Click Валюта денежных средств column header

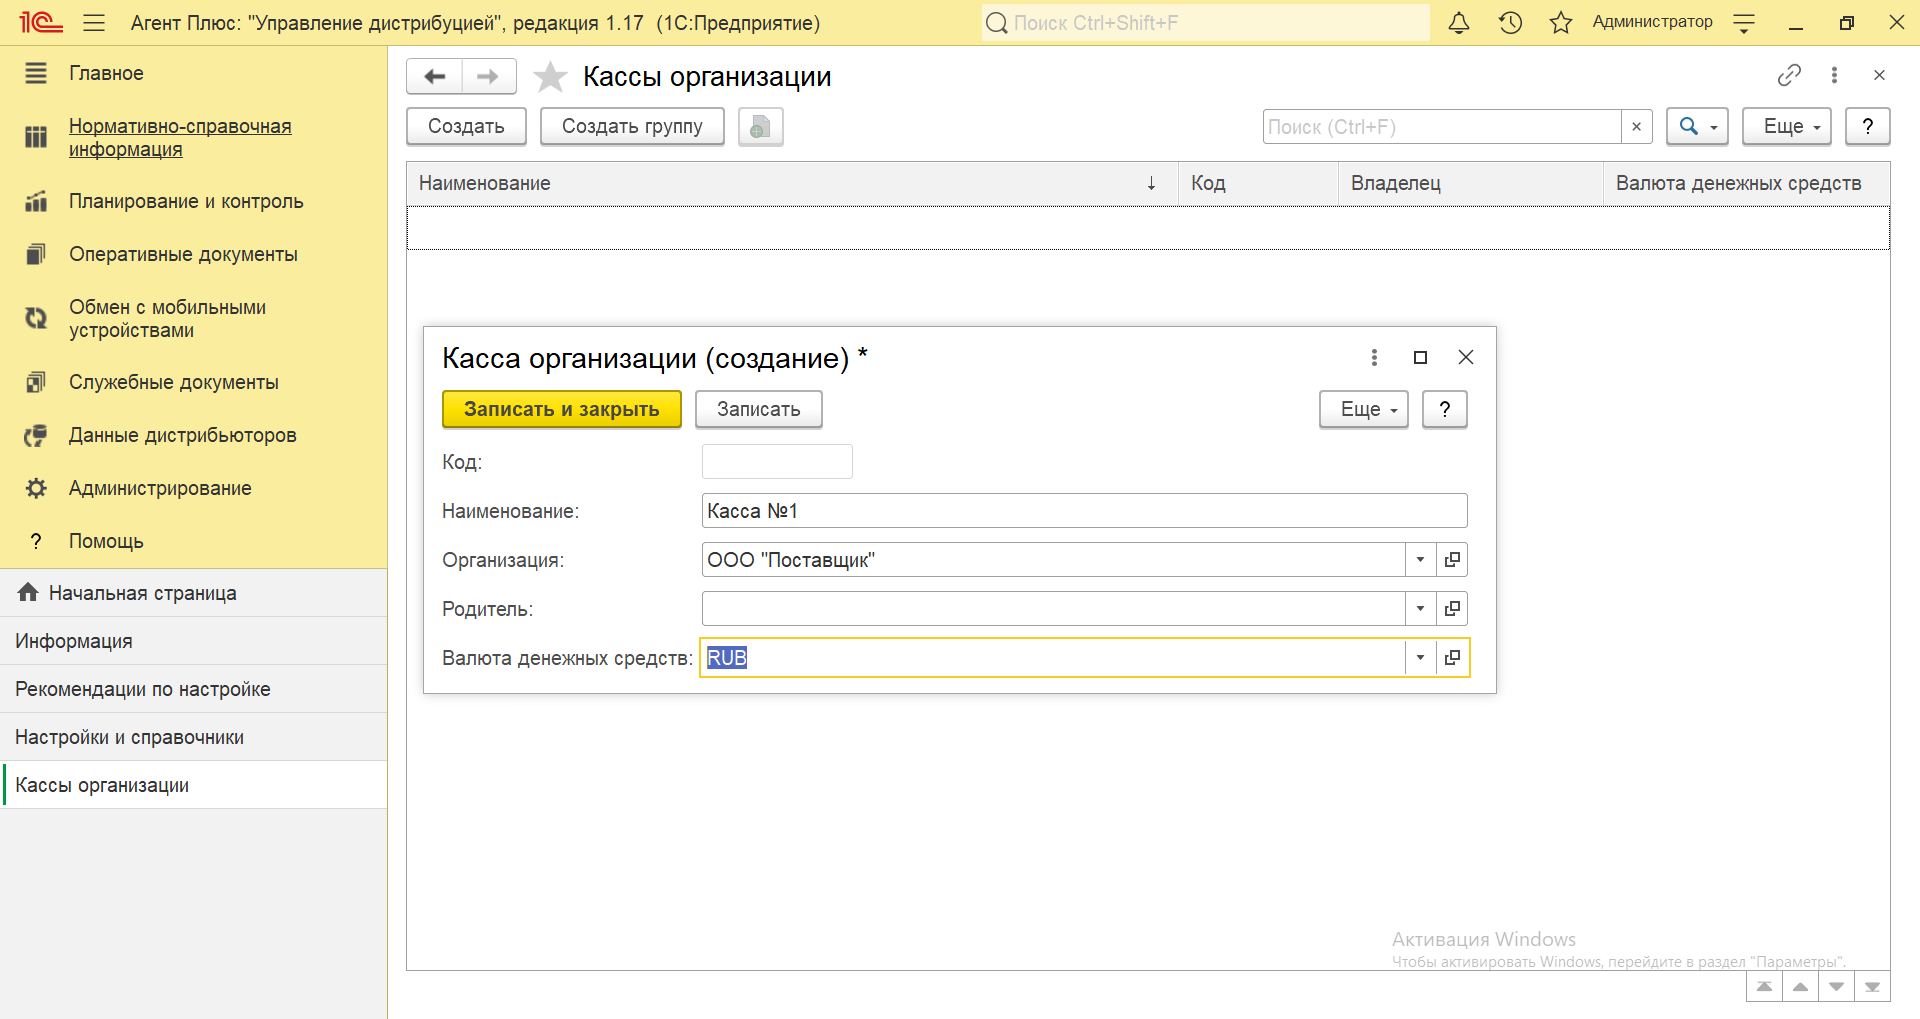coord(1746,183)
